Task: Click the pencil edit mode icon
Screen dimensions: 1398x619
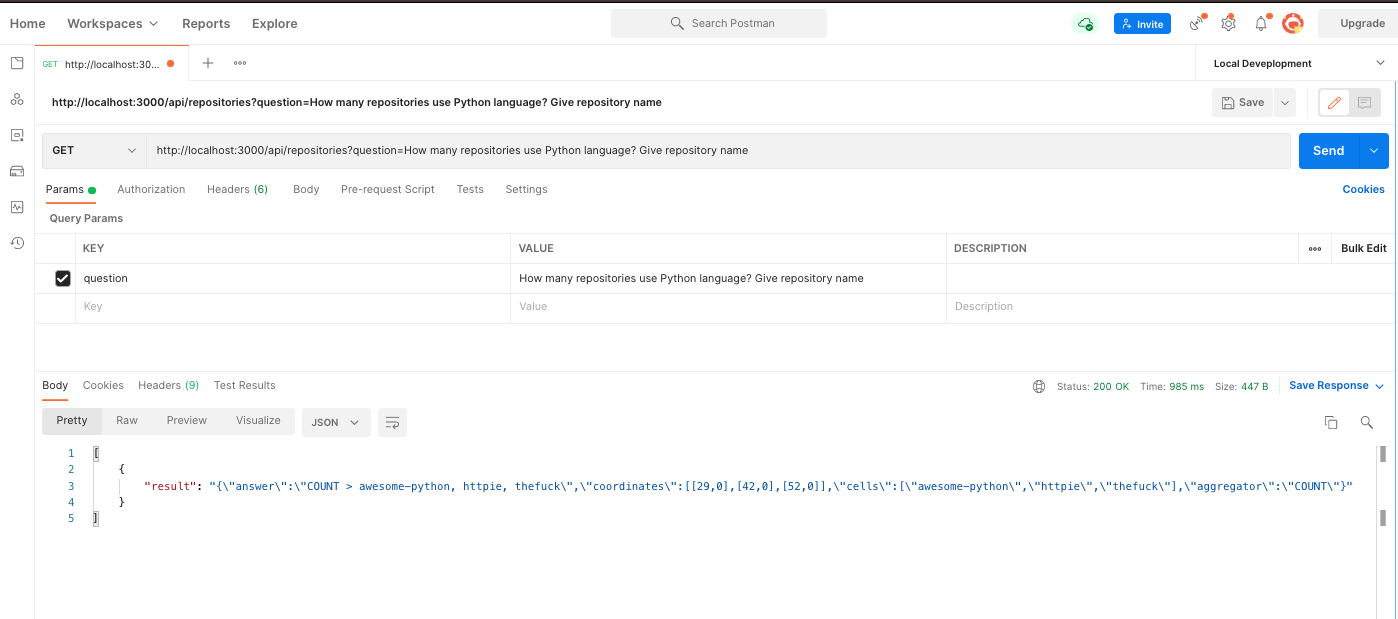Action: pyautogui.click(x=1334, y=102)
